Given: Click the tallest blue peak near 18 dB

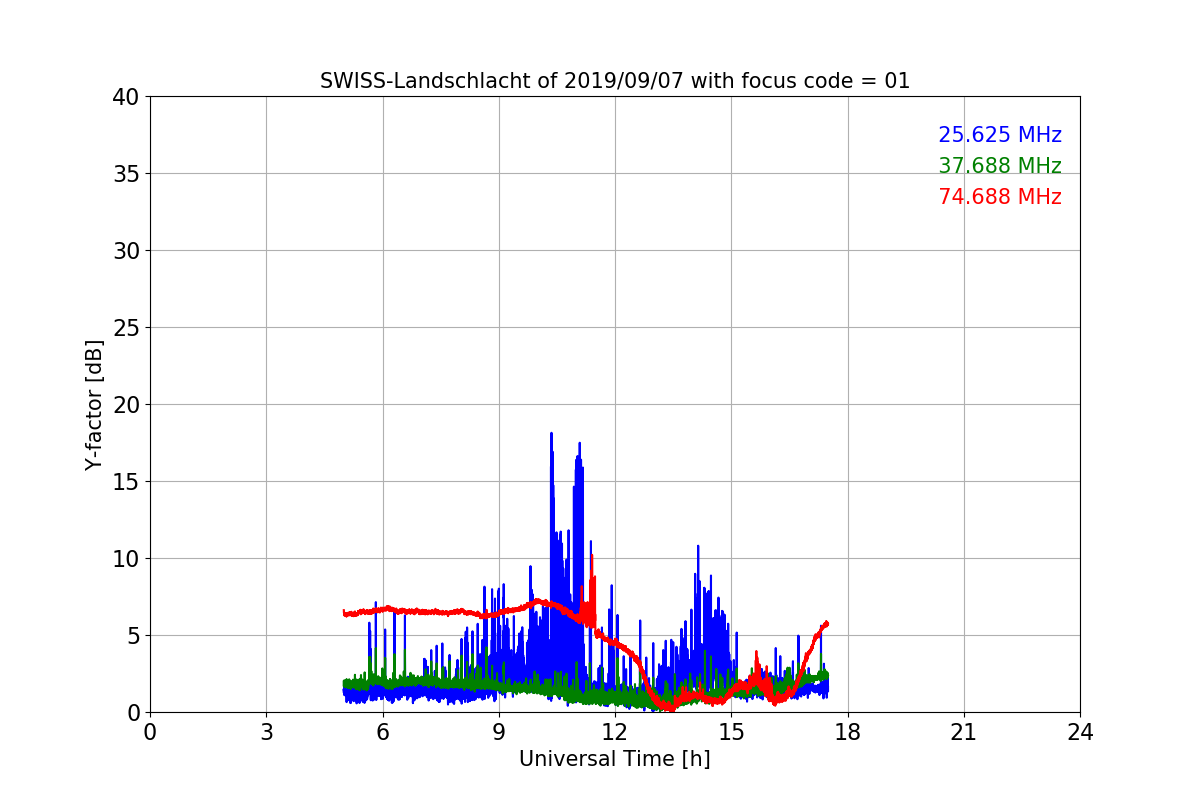Looking at the screenshot, I should coord(551,435).
